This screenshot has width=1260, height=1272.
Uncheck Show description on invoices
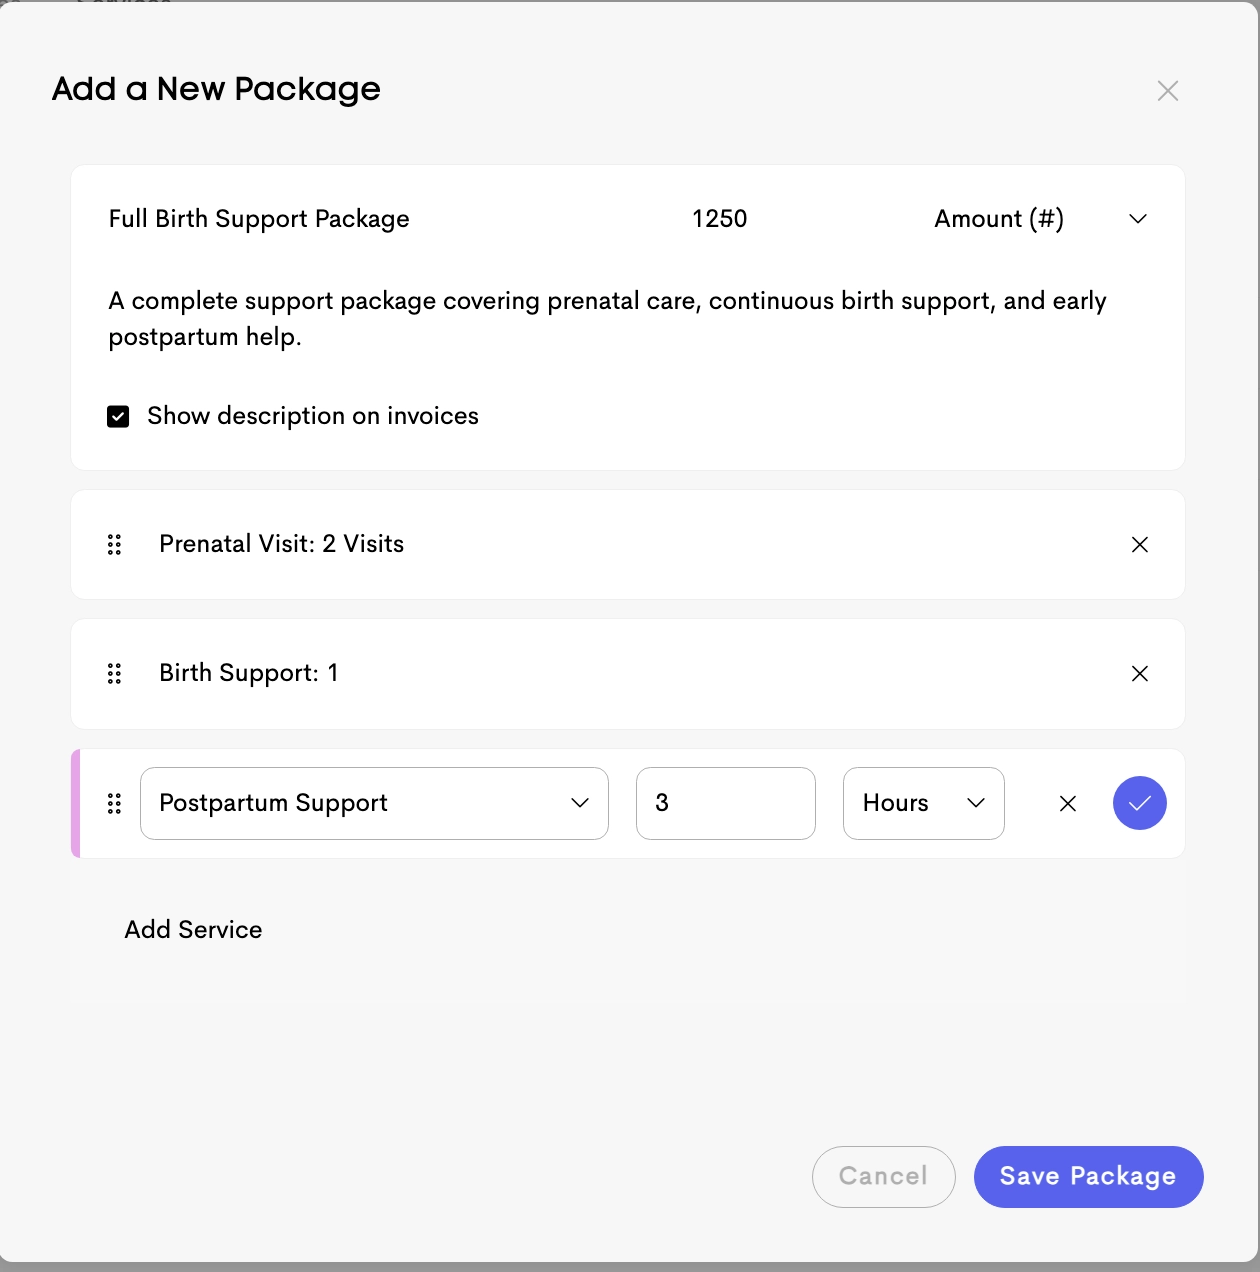(x=118, y=416)
